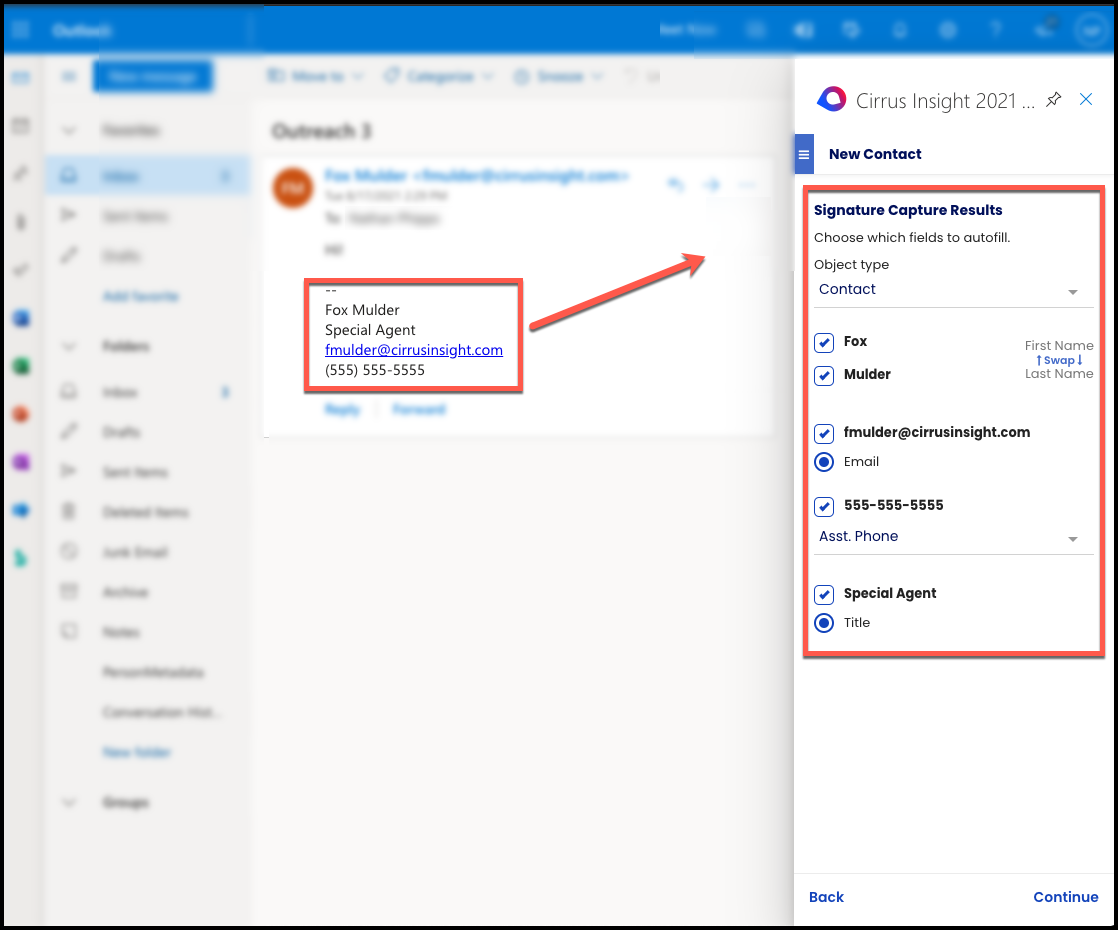
Task: Click the forward arrow icon on the message
Action: (712, 185)
